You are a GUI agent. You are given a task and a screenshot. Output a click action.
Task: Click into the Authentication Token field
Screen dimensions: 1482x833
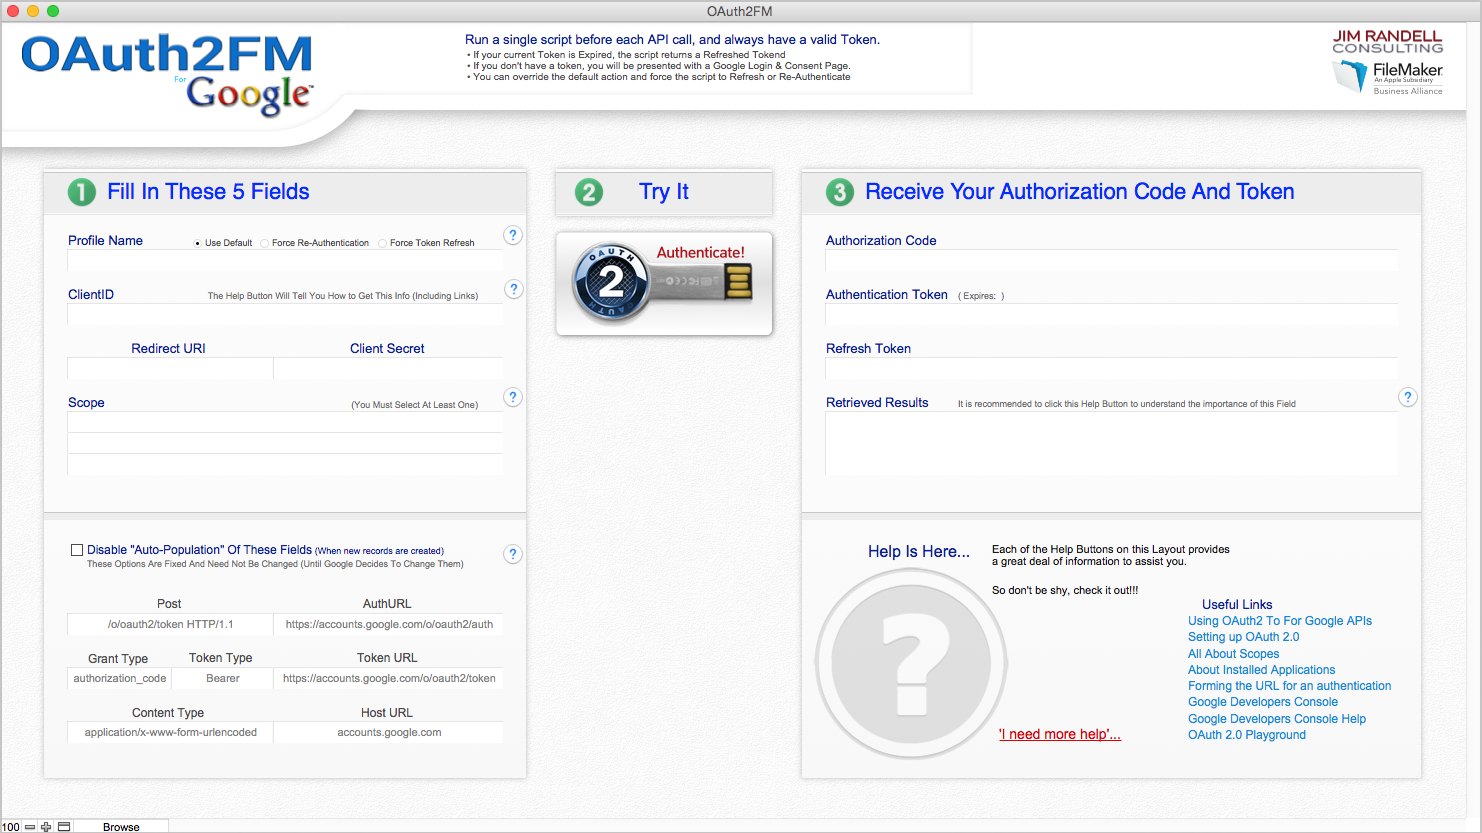(1111, 315)
